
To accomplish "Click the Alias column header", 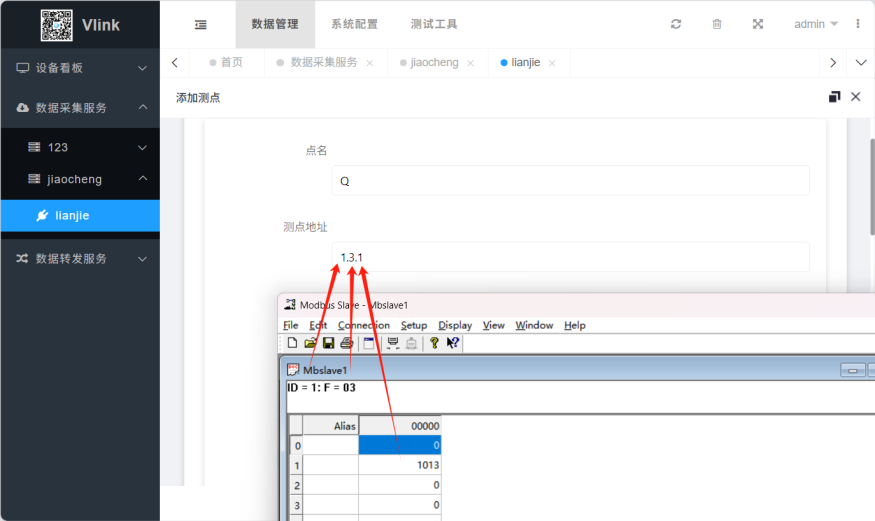I will click(330, 426).
